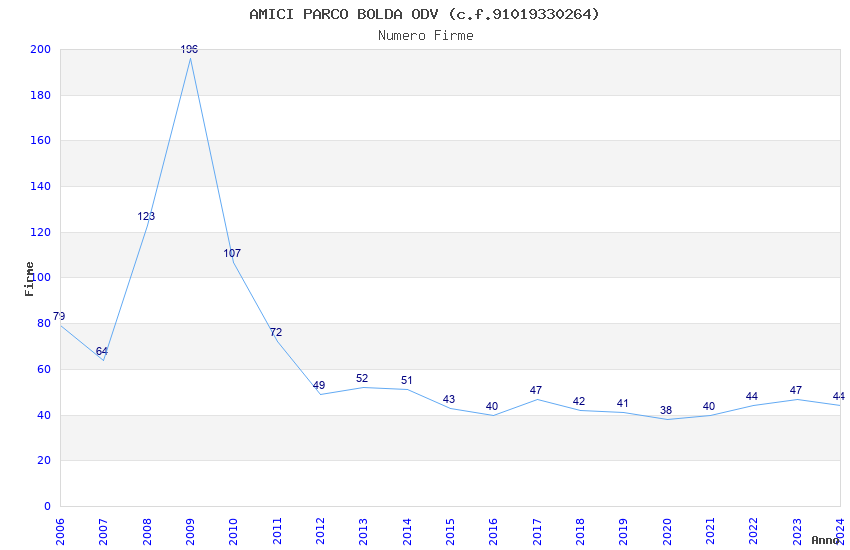Click the 72 data point label
This screenshot has width=850, height=550.
276,332
